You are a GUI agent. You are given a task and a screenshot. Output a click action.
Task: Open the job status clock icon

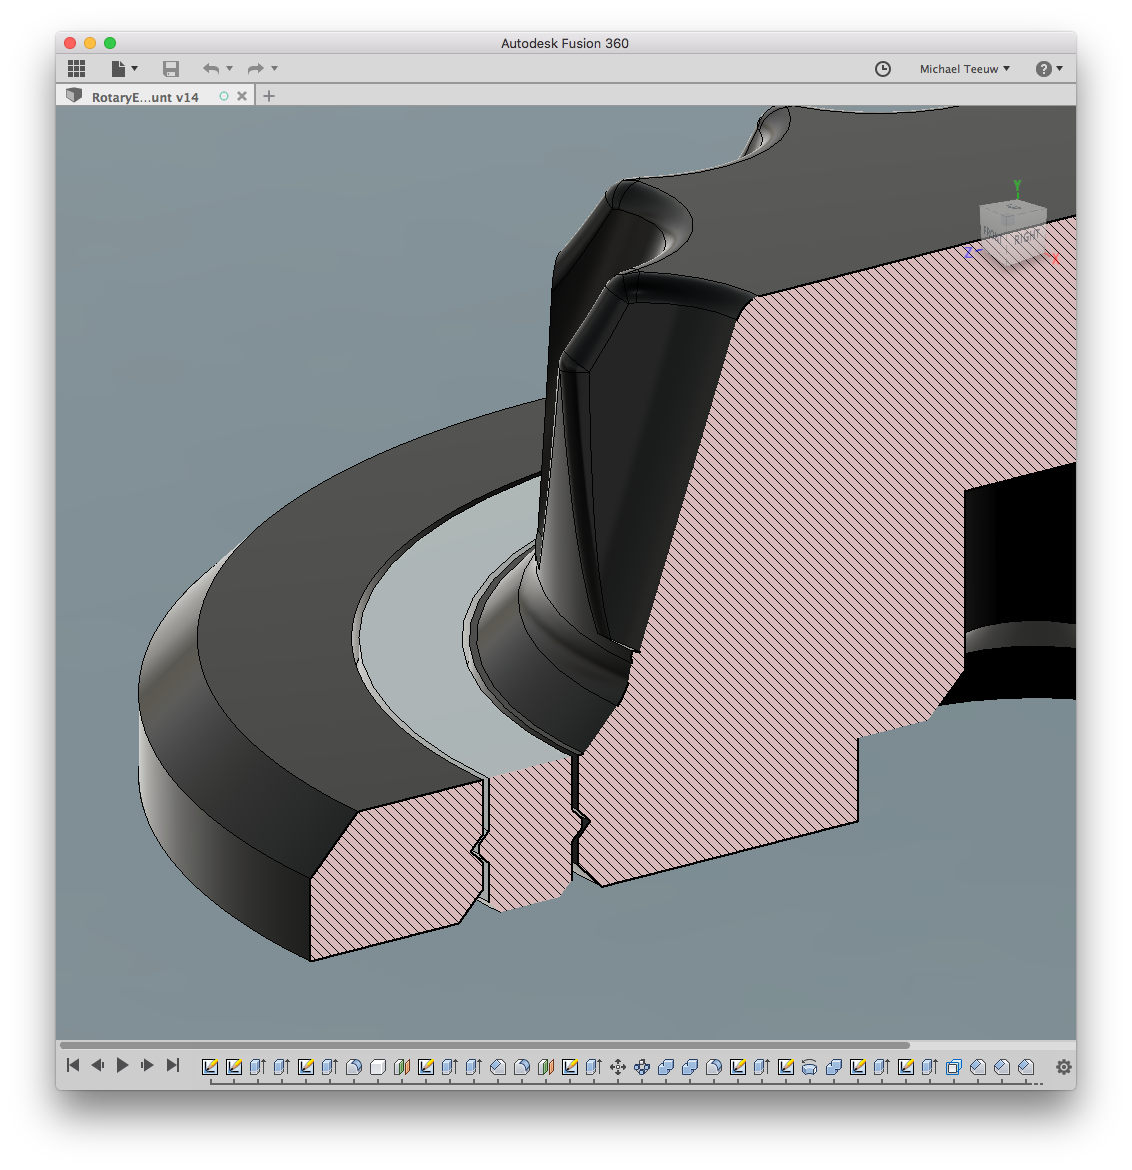[x=883, y=69]
